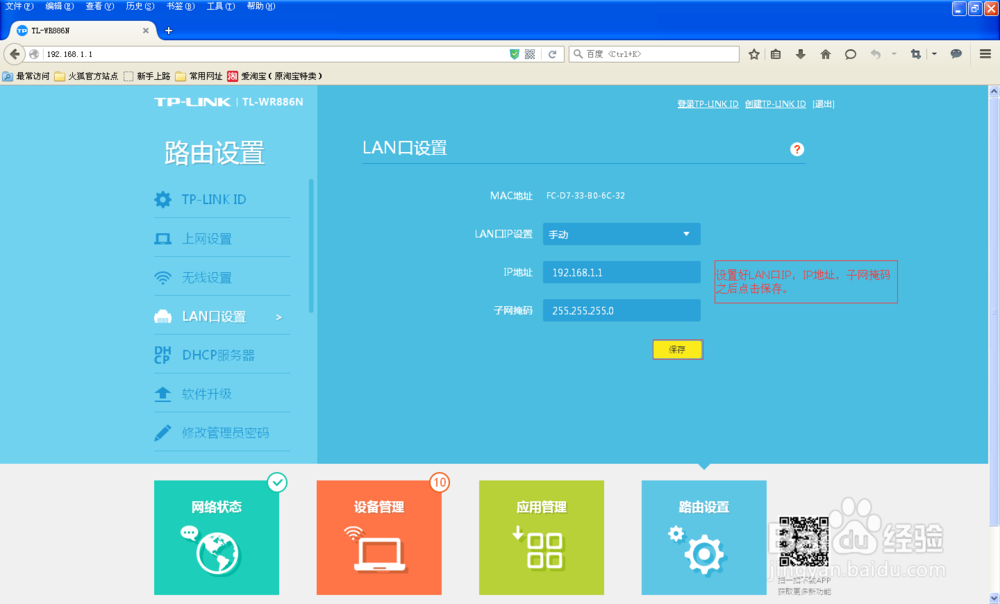The image size is (1000, 604).
Task: Open the 设备管理 tile
Action: pos(379,538)
